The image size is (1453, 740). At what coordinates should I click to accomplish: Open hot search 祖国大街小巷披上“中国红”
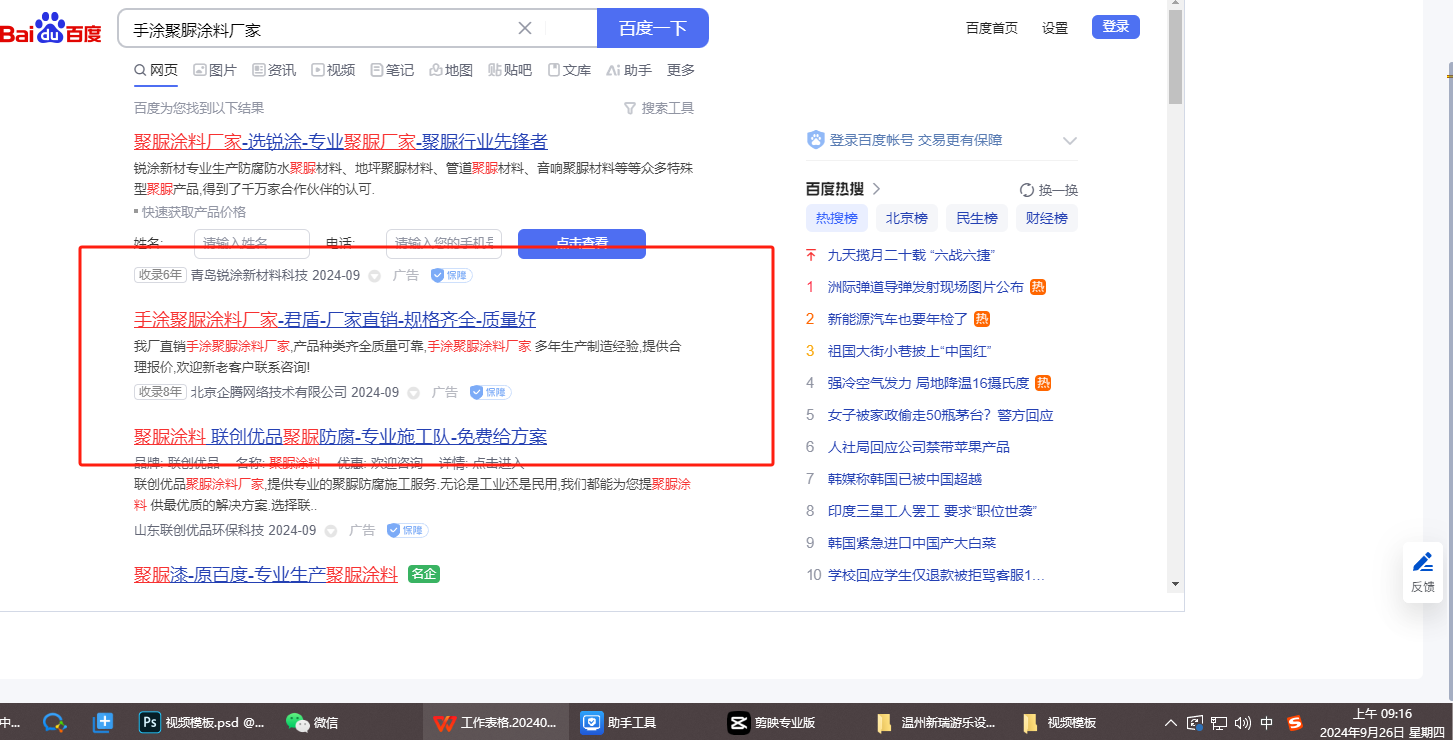(910, 351)
